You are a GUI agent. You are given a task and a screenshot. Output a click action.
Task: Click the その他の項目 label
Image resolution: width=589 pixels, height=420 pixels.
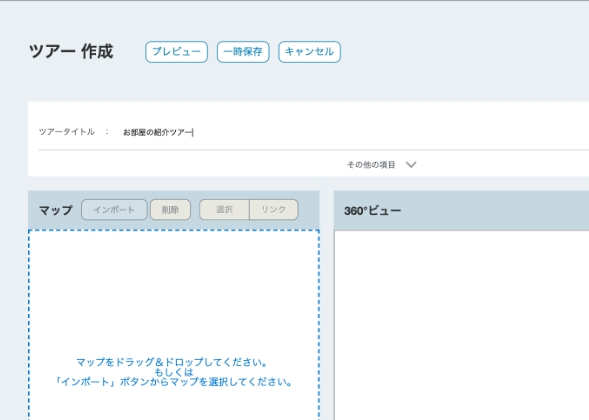[x=371, y=165]
